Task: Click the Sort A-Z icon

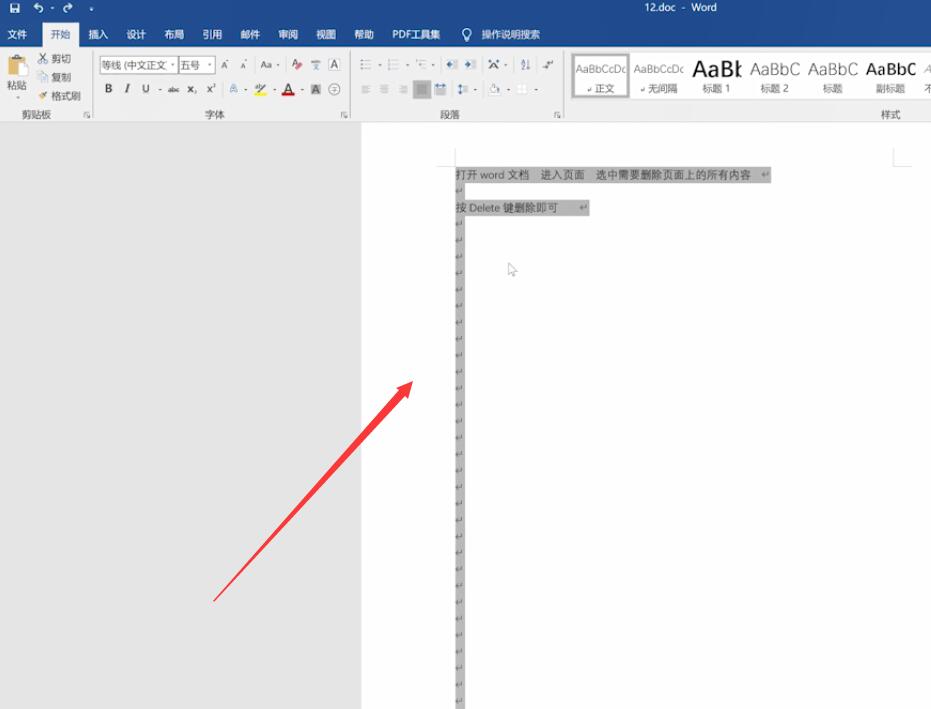Action: click(x=525, y=64)
